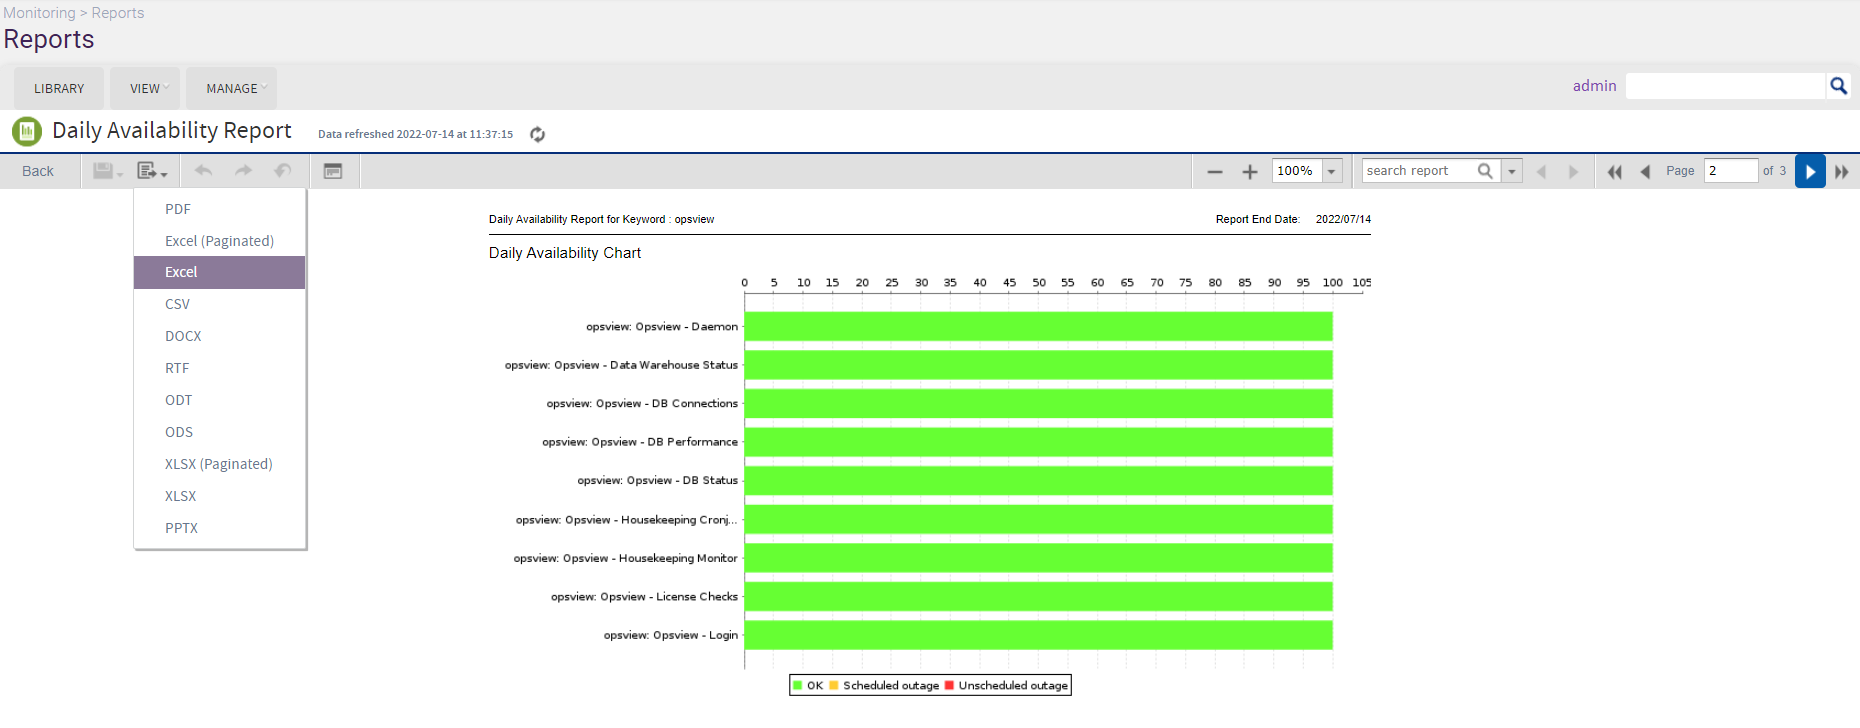The height and width of the screenshot is (728, 1860).
Task: Choose Excel (Paginated) export
Action: click(x=220, y=241)
